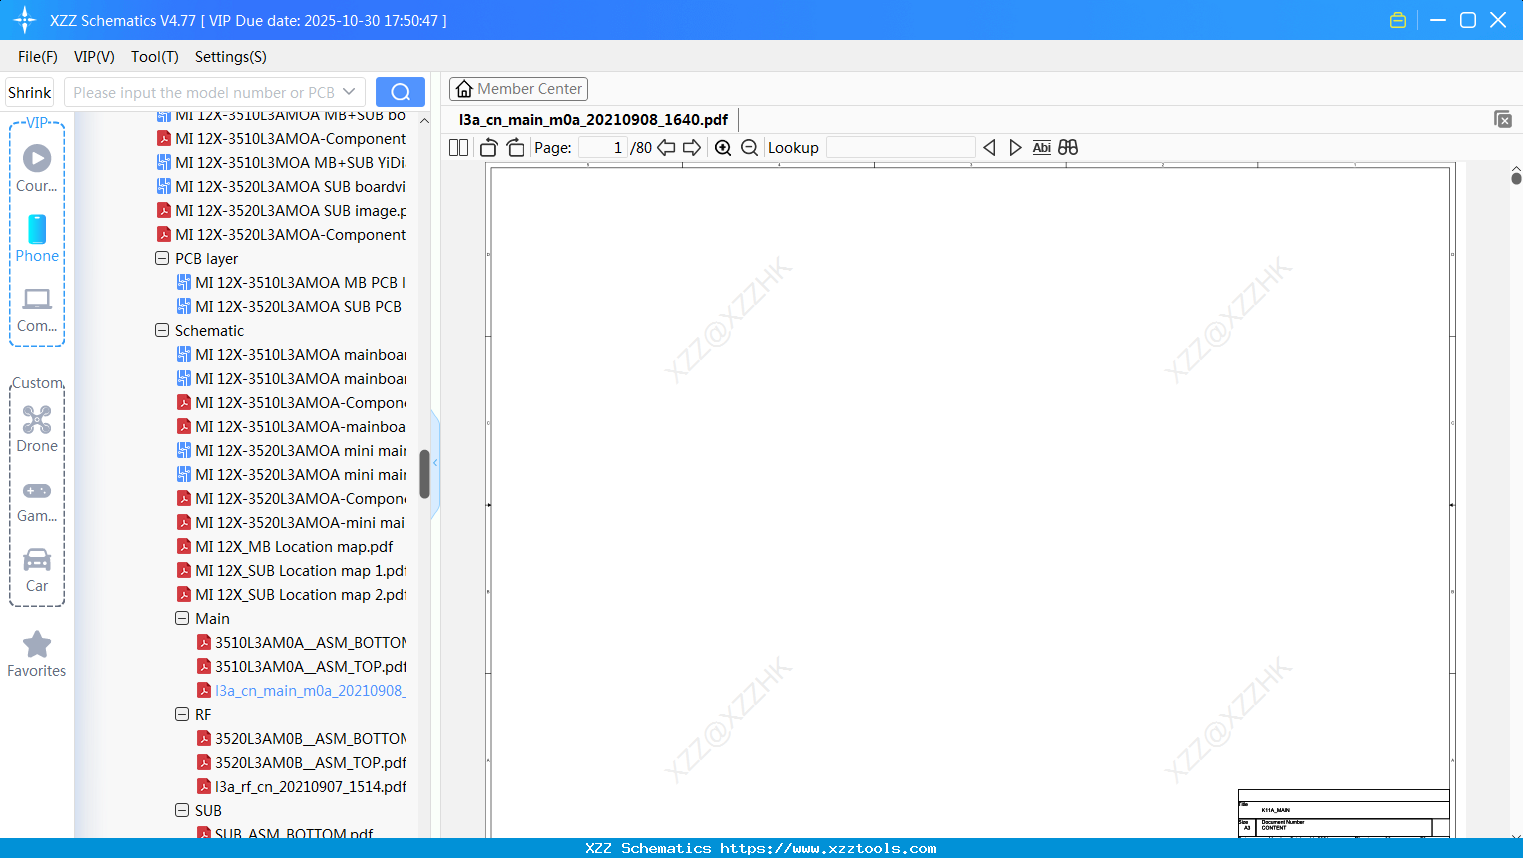1523x858 pixels.
Task: Switch to the l3a_cn_main_m0a_20210908_1640.pdf tab
Action: pyautogui.click(x=594, y=119)
